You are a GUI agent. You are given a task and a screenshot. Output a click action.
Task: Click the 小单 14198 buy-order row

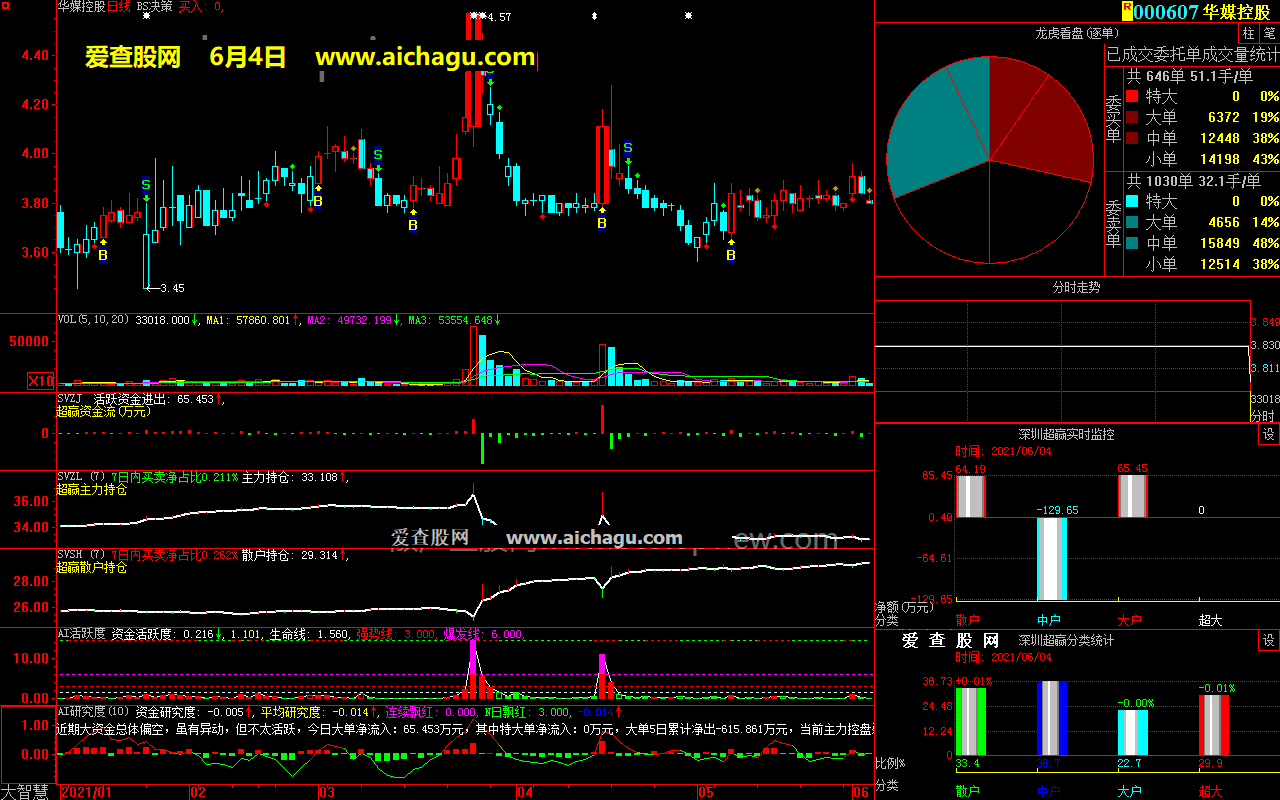[x=1202, y=159]
